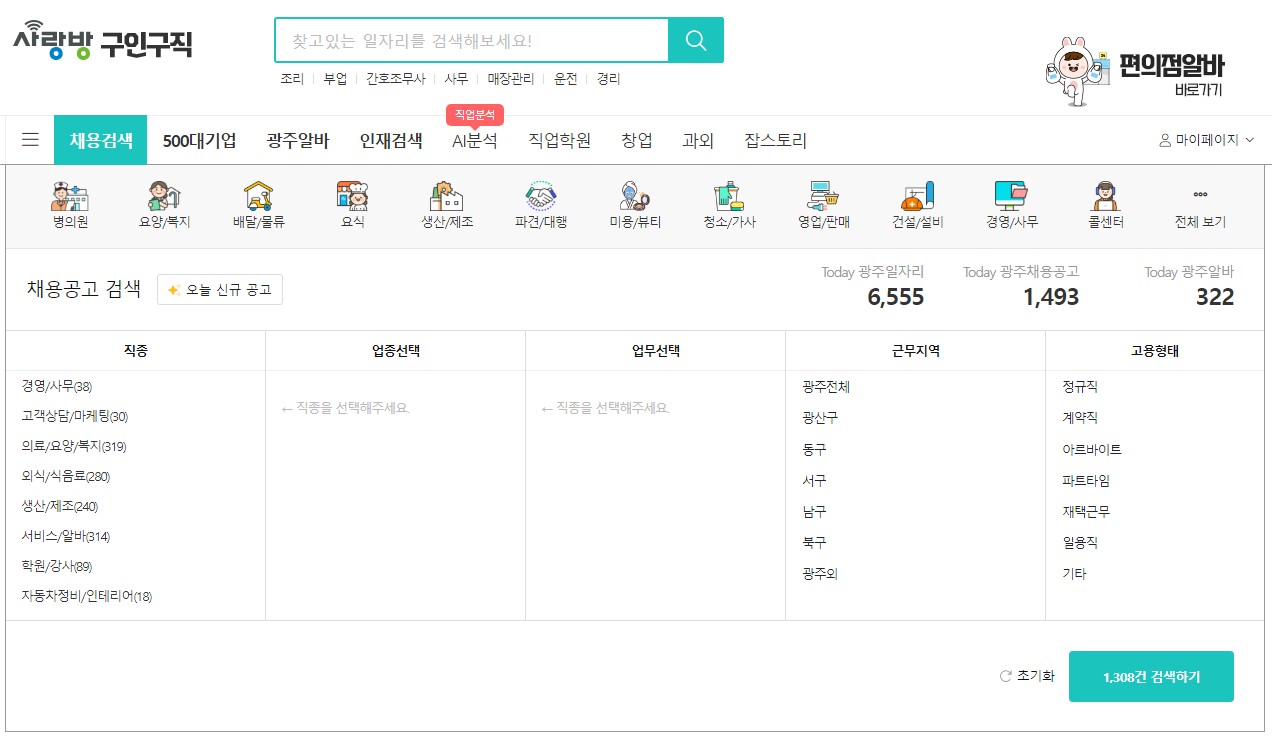
Task: Choose employment type 일용직
Action: pyautogui.click(x=1080, y=543)
